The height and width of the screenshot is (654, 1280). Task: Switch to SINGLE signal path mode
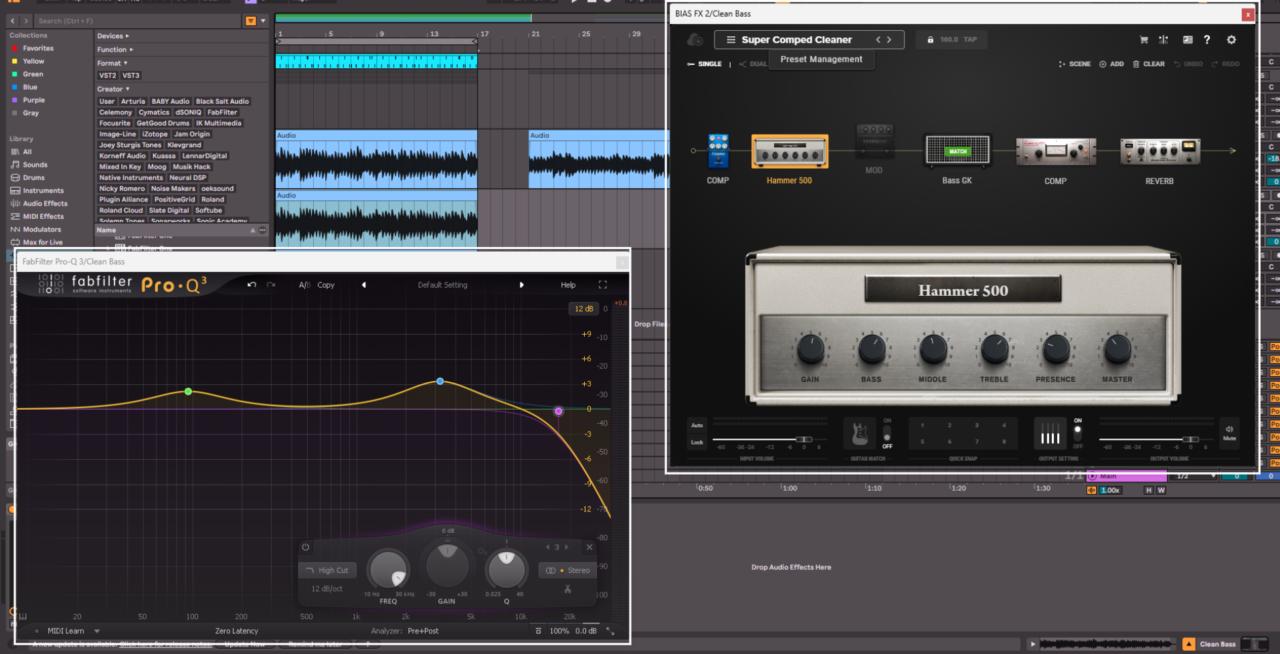point(705,64)
